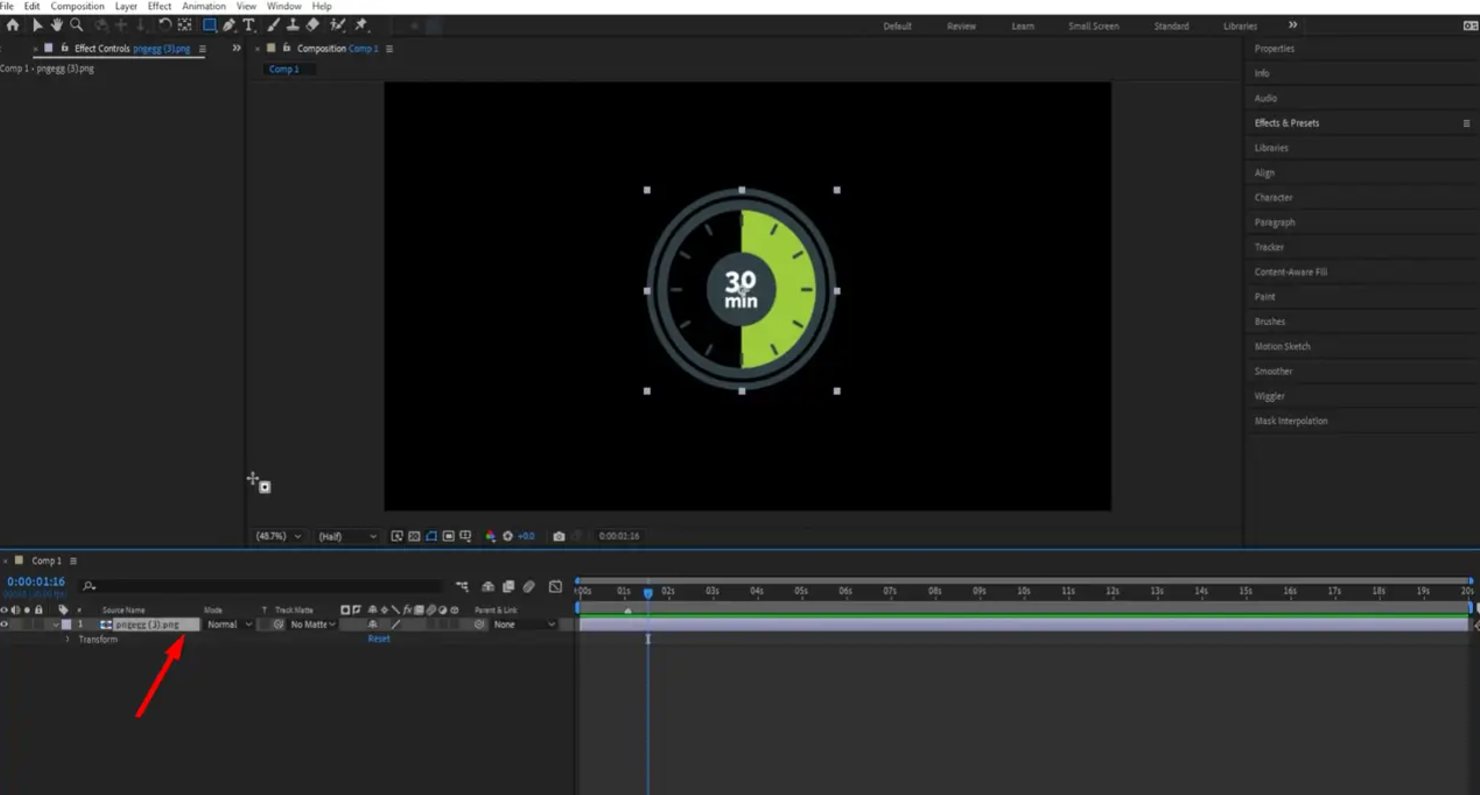This screenshot has width=1480, height=795.
Task: Change resolution from Half using its dropdown
Action: [347, 536]
